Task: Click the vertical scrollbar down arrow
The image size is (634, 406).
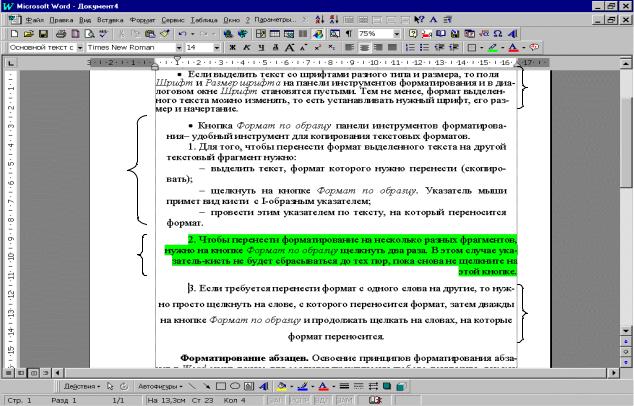Action: pos(626,331)
